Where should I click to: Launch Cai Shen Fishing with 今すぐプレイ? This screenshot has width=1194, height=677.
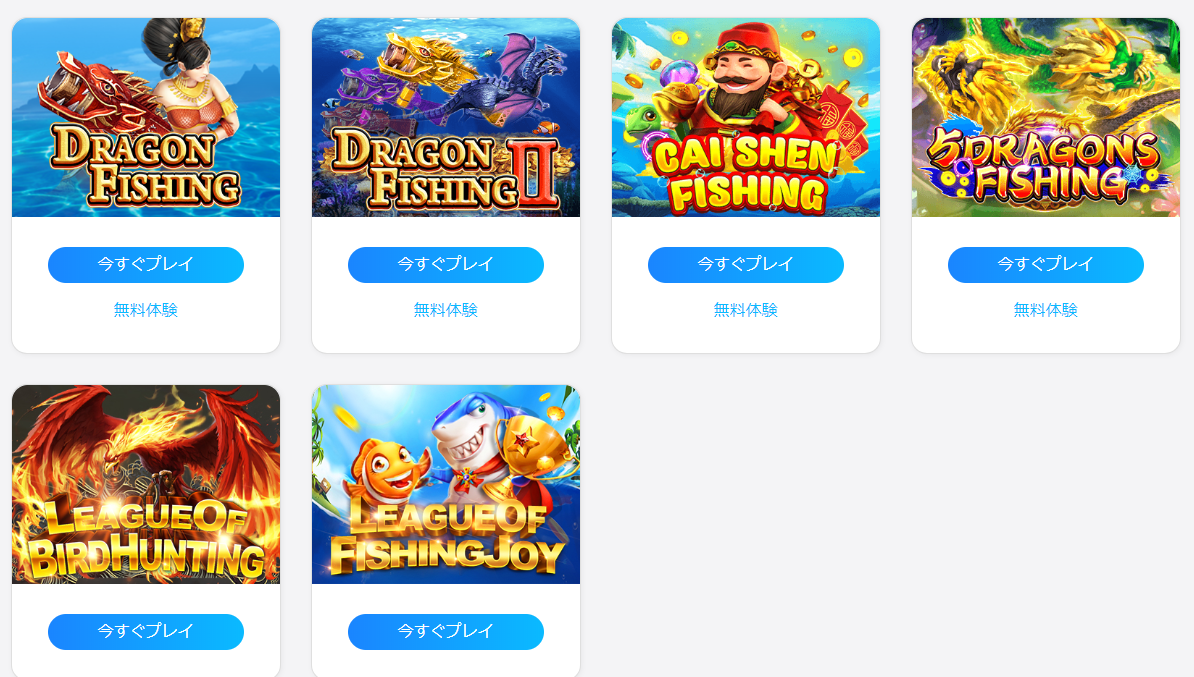(x=745, y=265)
